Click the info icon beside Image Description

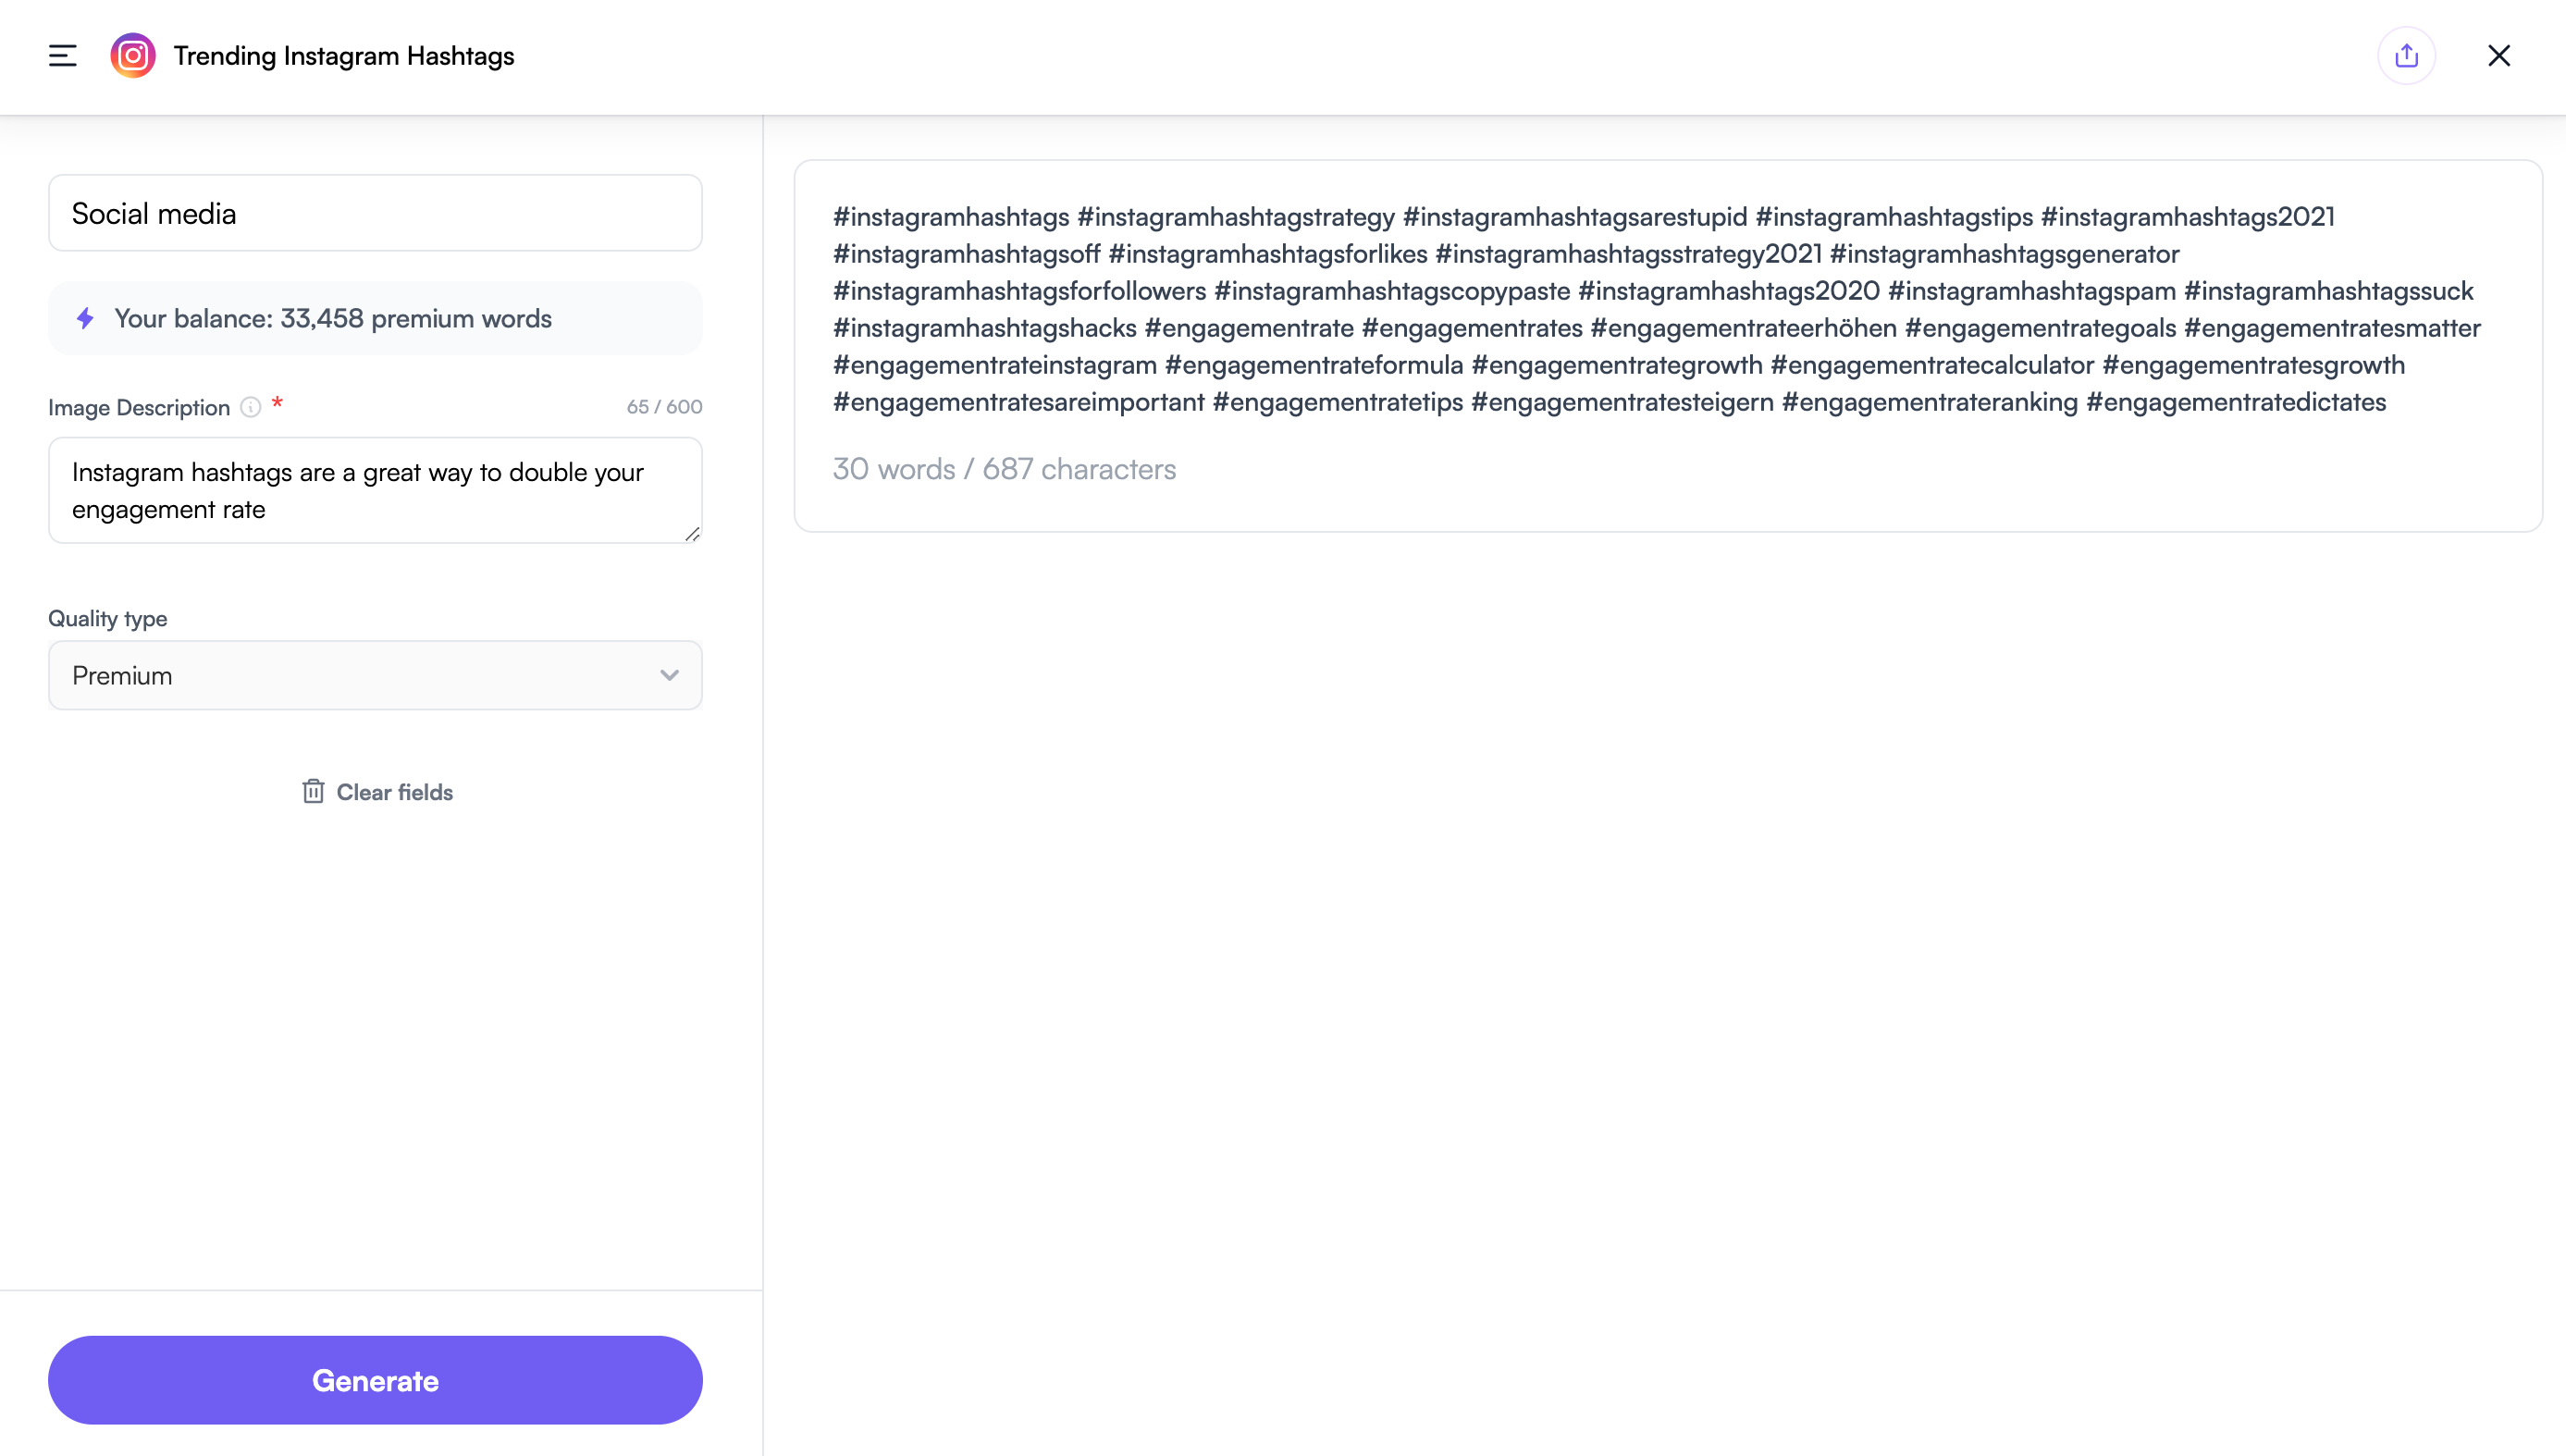[251, 407]
